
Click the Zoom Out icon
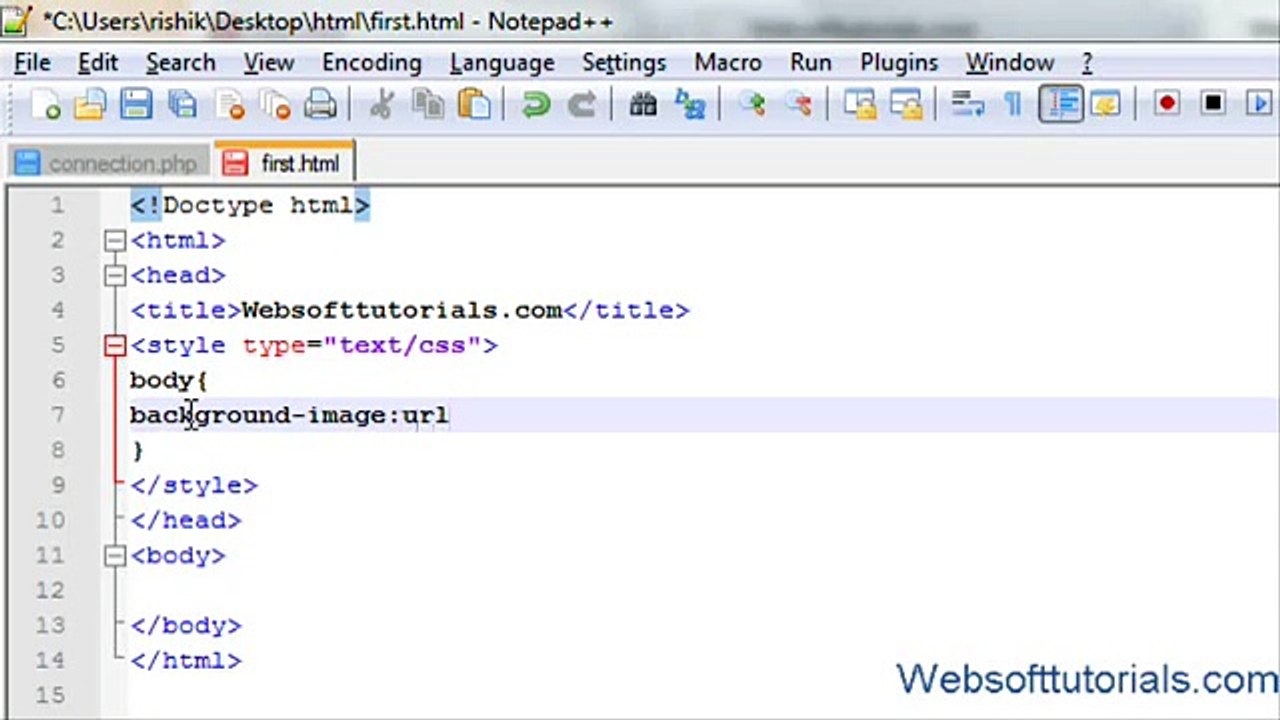(x=797, y=104)
